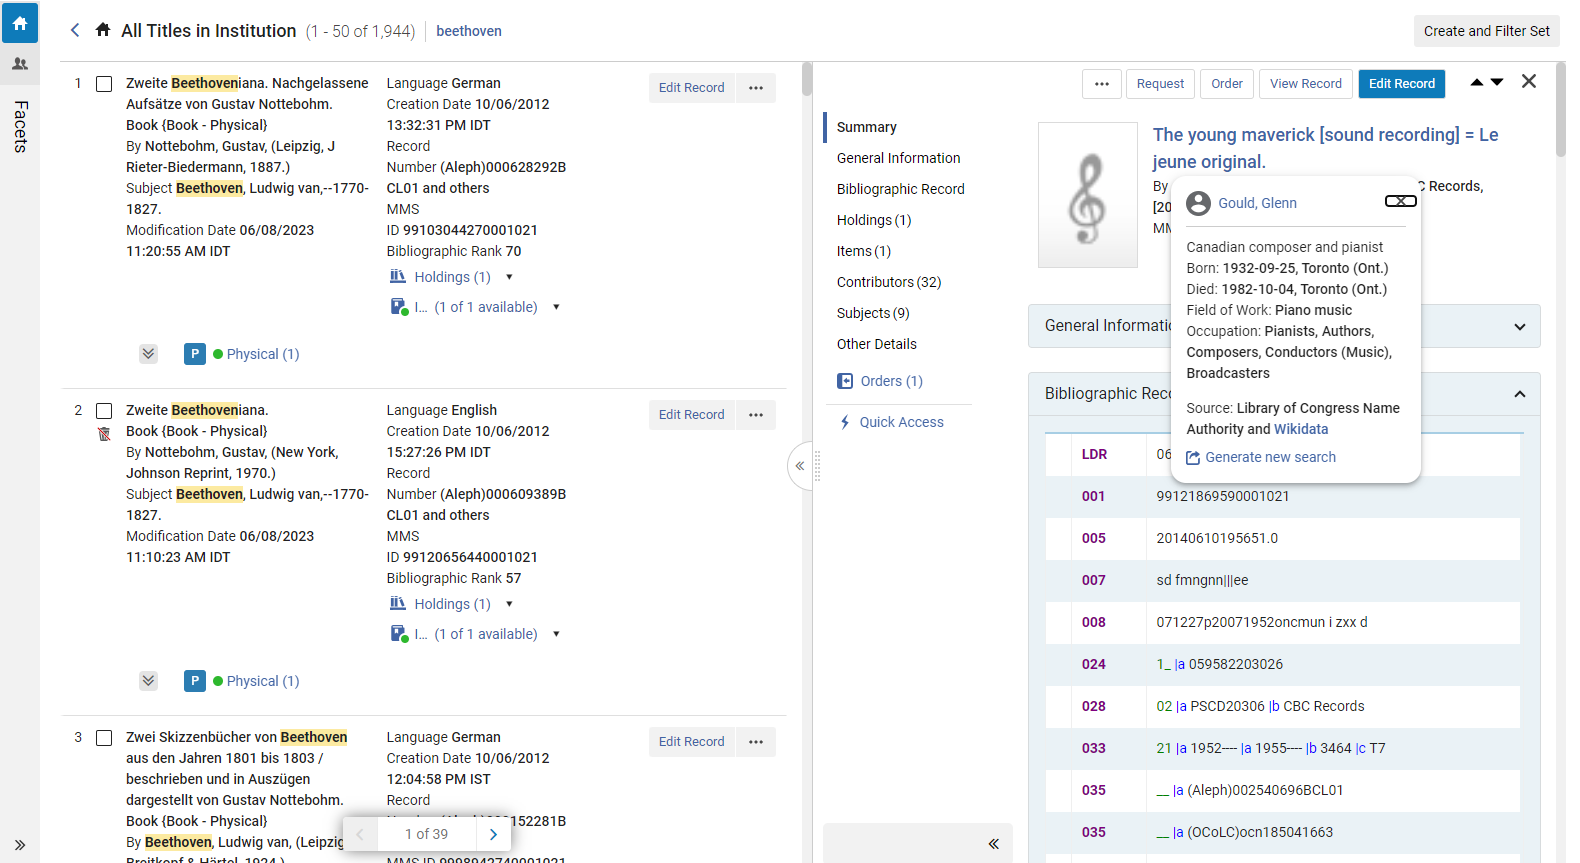Click the View Record button
Viewport: 1580px width, 863px height.
point(1306,84)
